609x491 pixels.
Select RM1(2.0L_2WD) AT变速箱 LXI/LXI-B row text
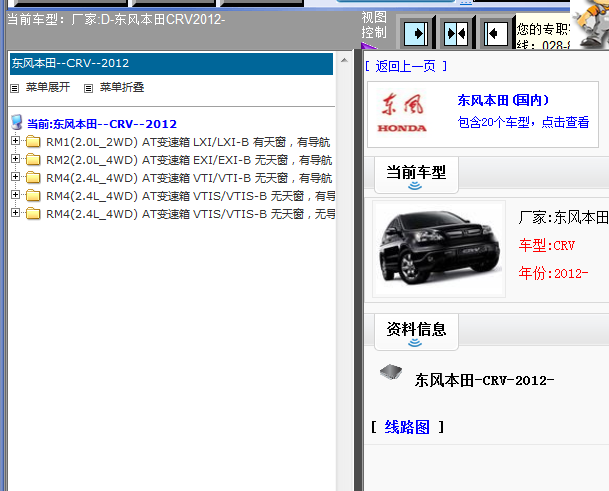(188, 142)
